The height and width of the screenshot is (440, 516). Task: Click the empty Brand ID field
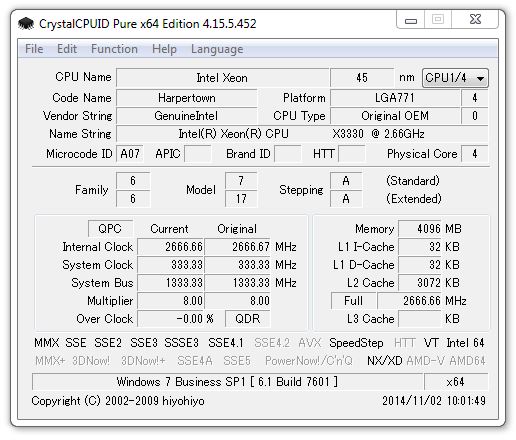click(288, 154)
